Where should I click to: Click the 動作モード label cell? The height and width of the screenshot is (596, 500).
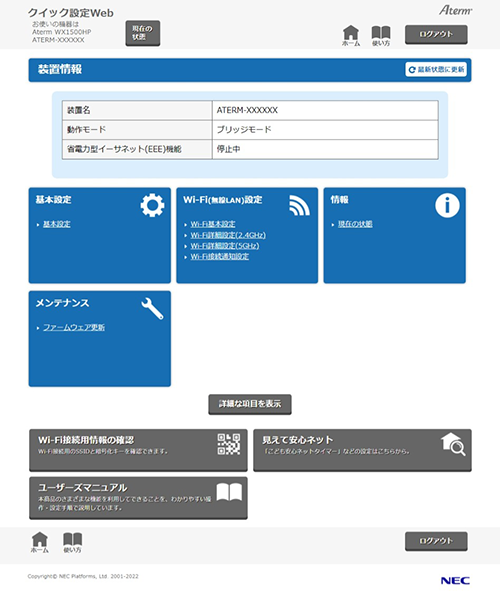tap(137, 130)
